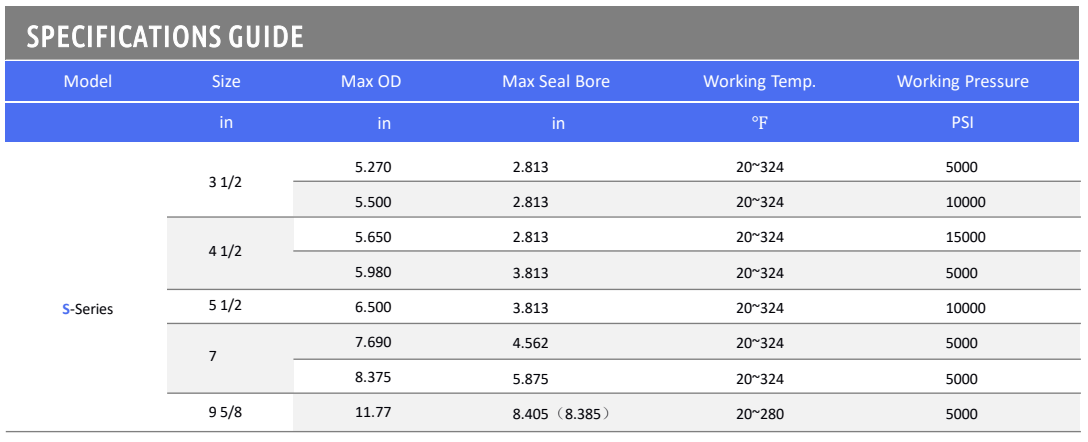Select the 4.562 seal bore value
The image size is (1088, 442).
(531, 343)
